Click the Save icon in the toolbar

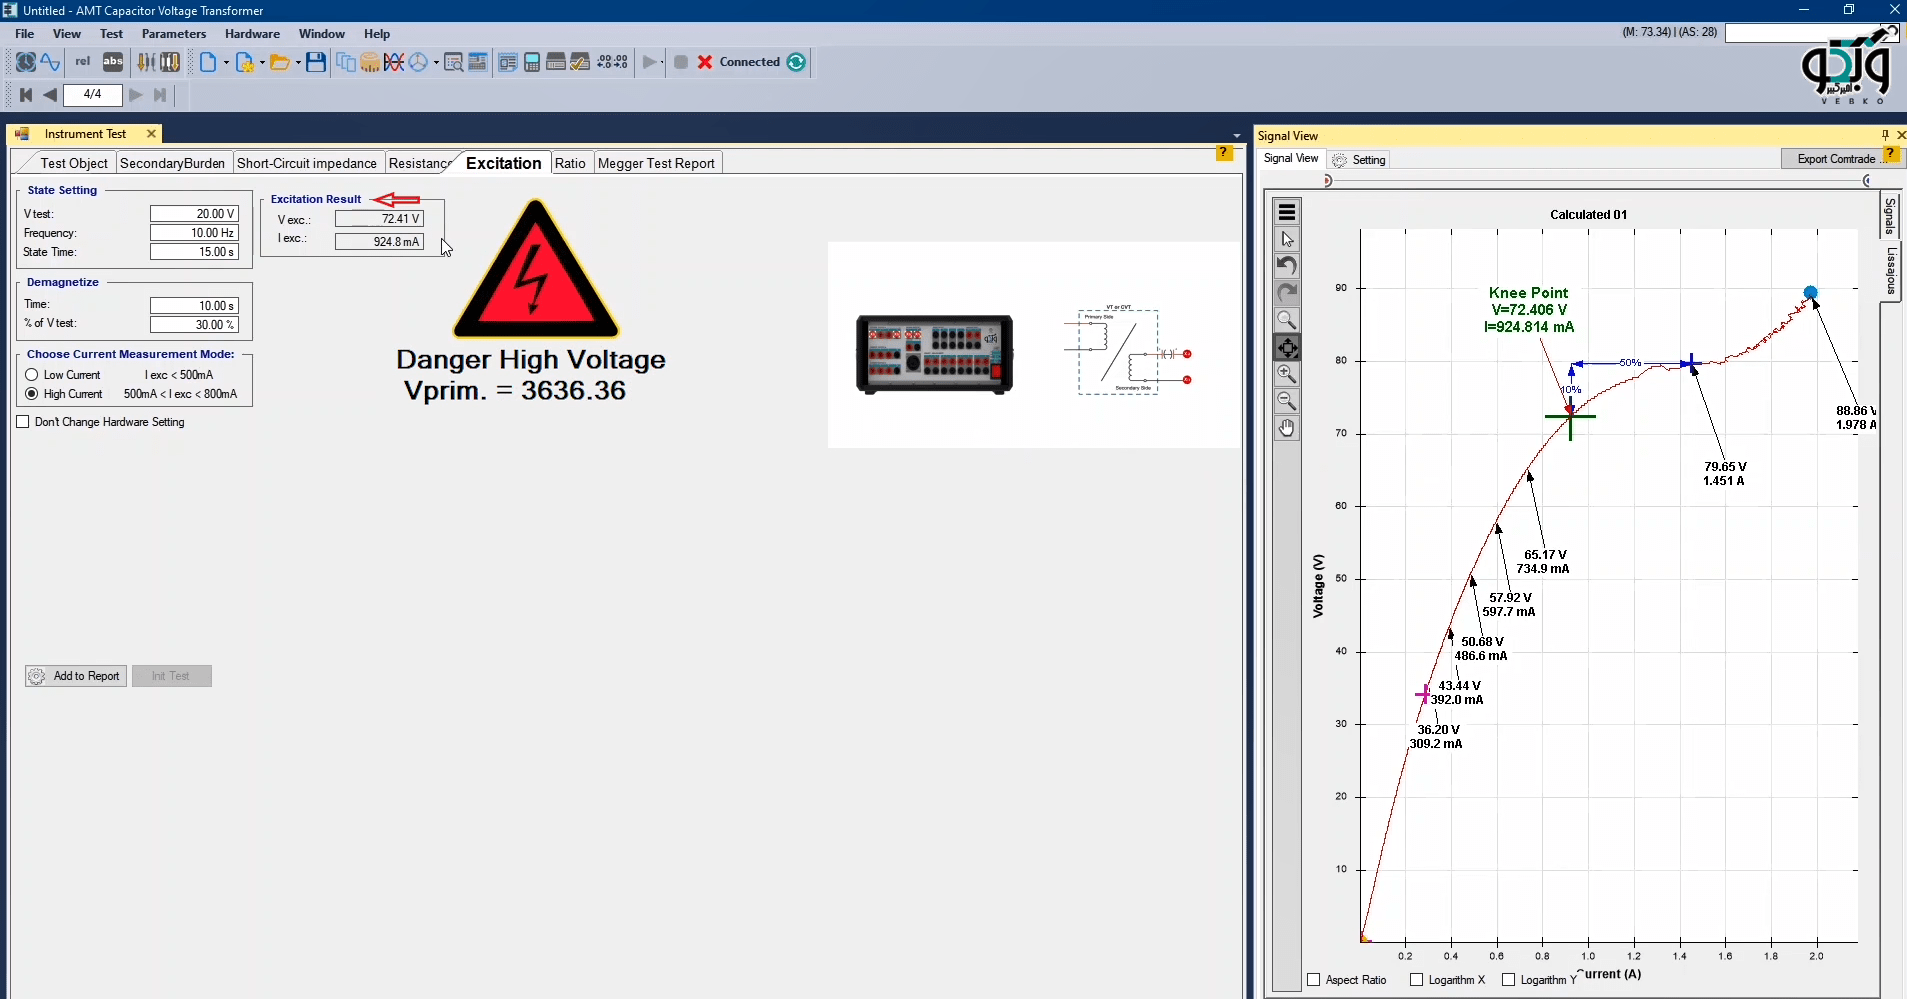(x=316, y=62)
